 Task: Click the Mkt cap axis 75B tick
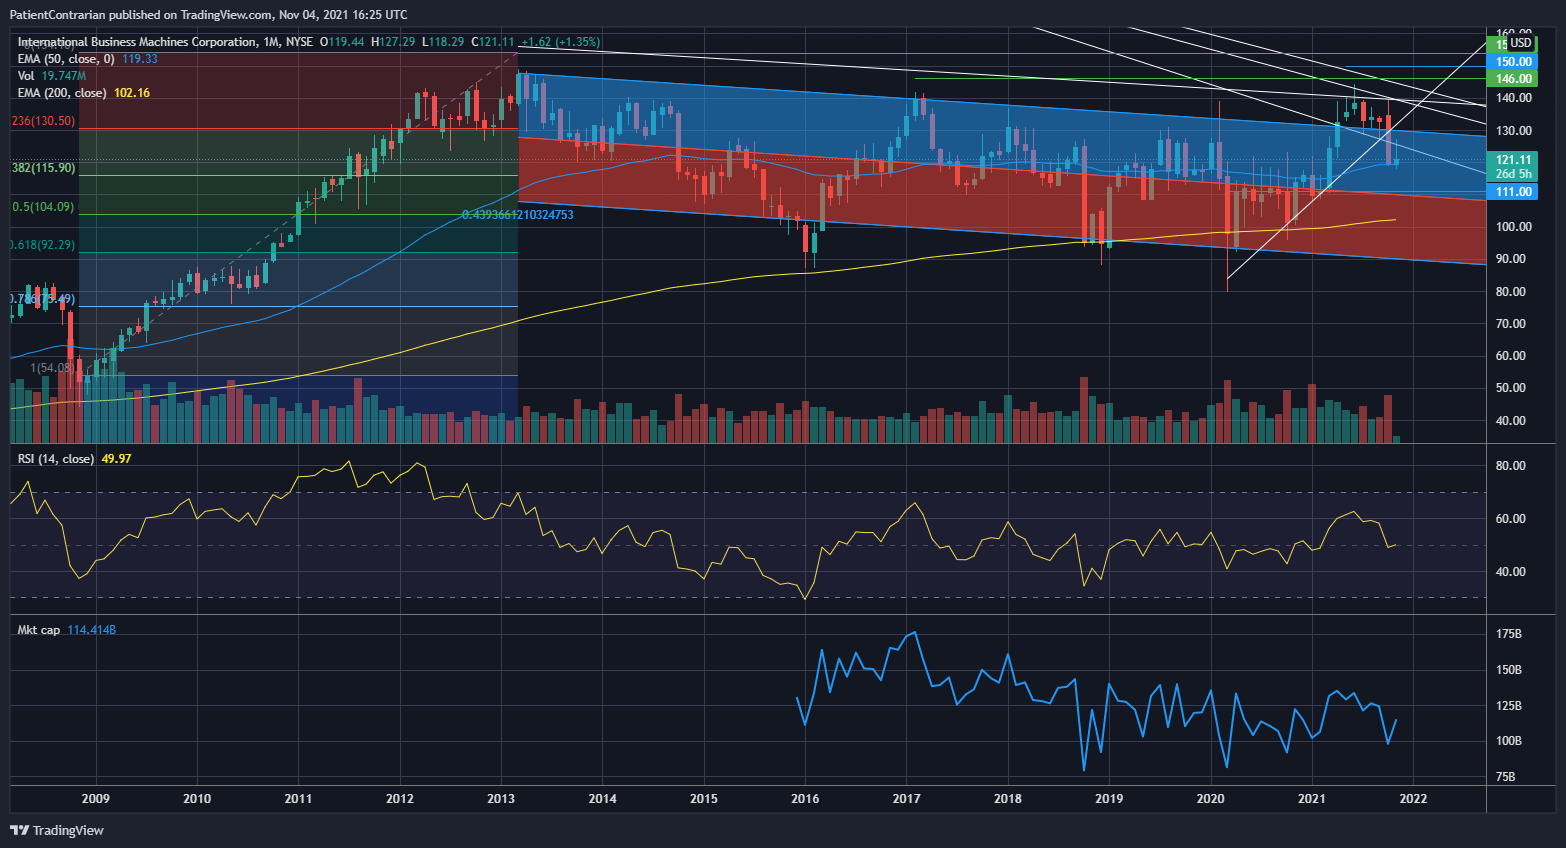pos(1506,777)
